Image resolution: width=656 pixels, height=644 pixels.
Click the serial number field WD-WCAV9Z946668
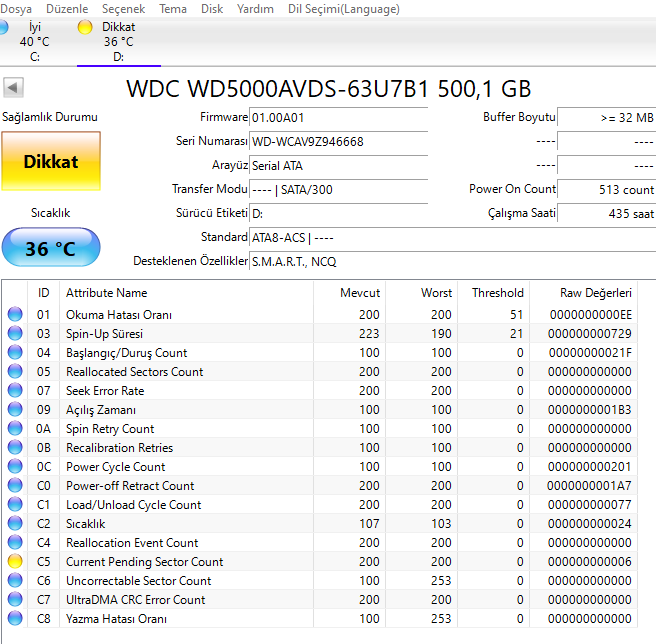(338, 141)
